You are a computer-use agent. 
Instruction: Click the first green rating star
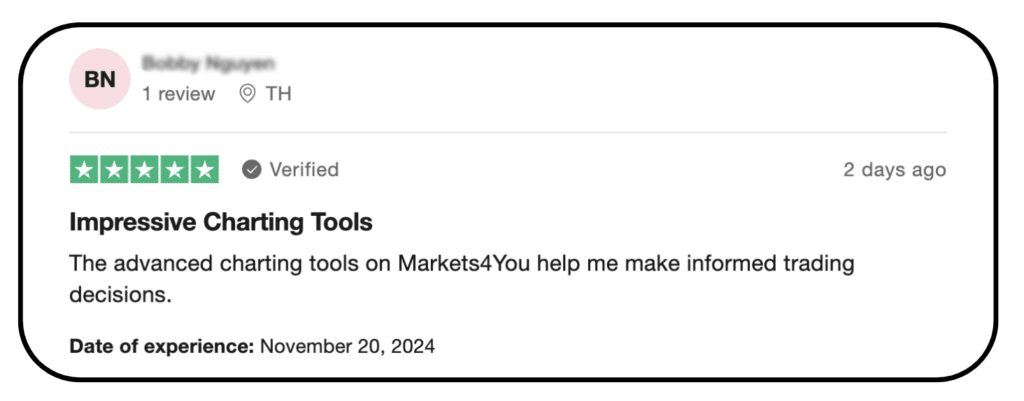83,170
